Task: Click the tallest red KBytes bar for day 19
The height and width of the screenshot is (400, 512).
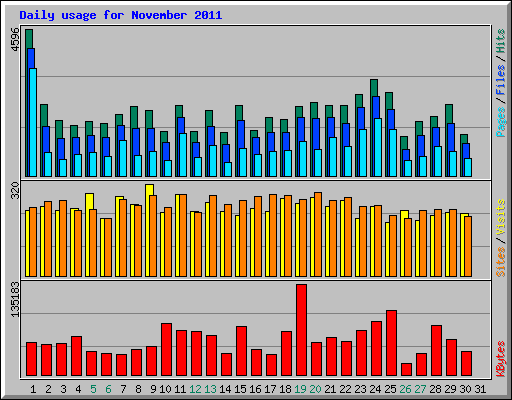Action: click(x=301, y=330)
